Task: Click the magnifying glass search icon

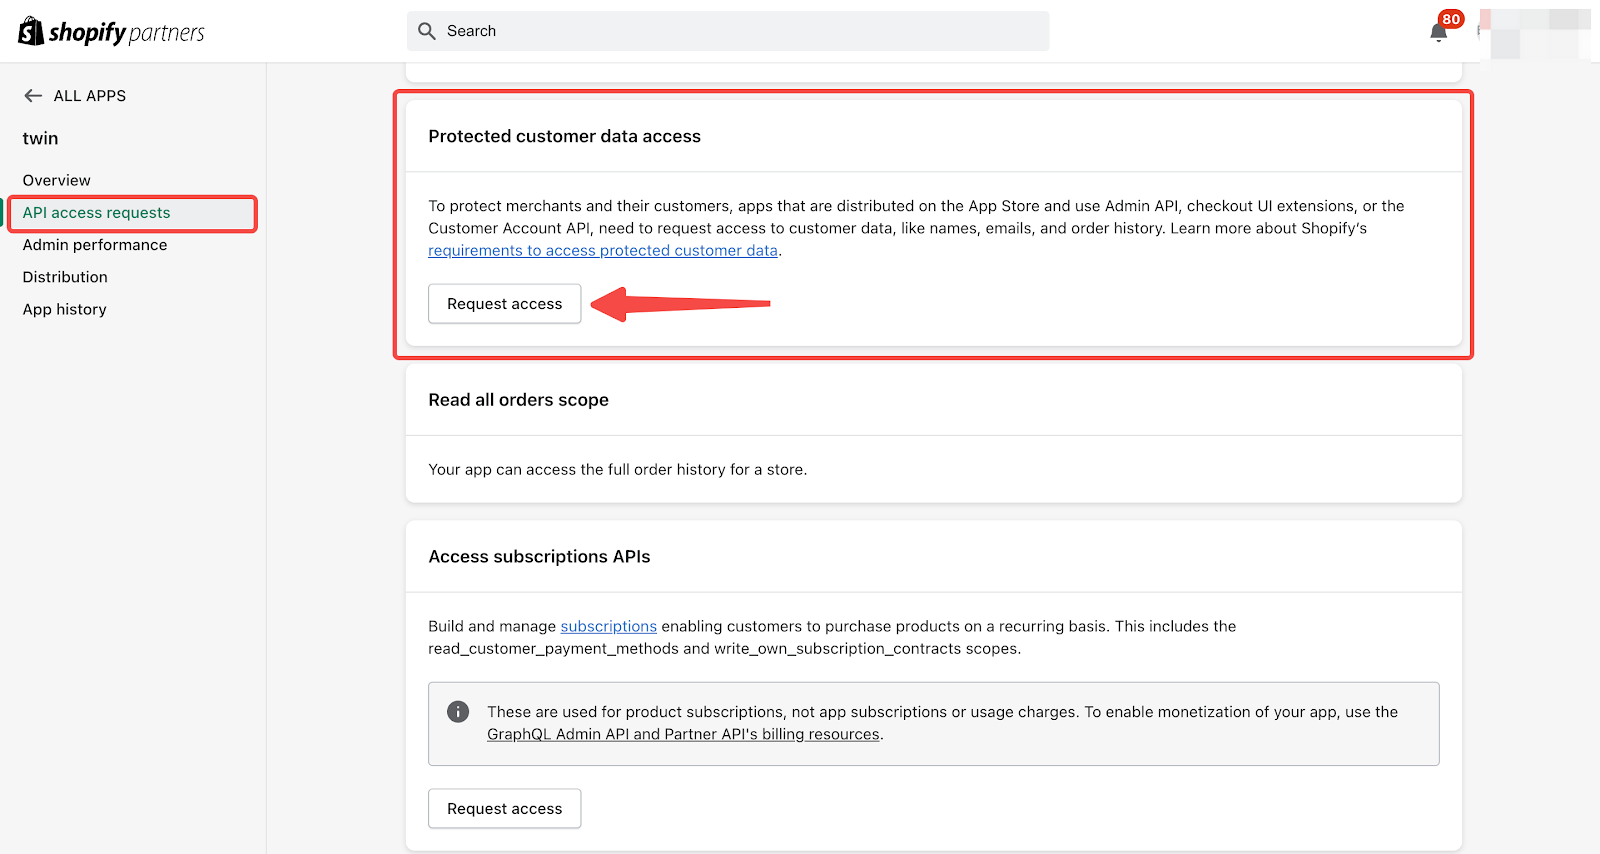Action: (x=427, y=31)
